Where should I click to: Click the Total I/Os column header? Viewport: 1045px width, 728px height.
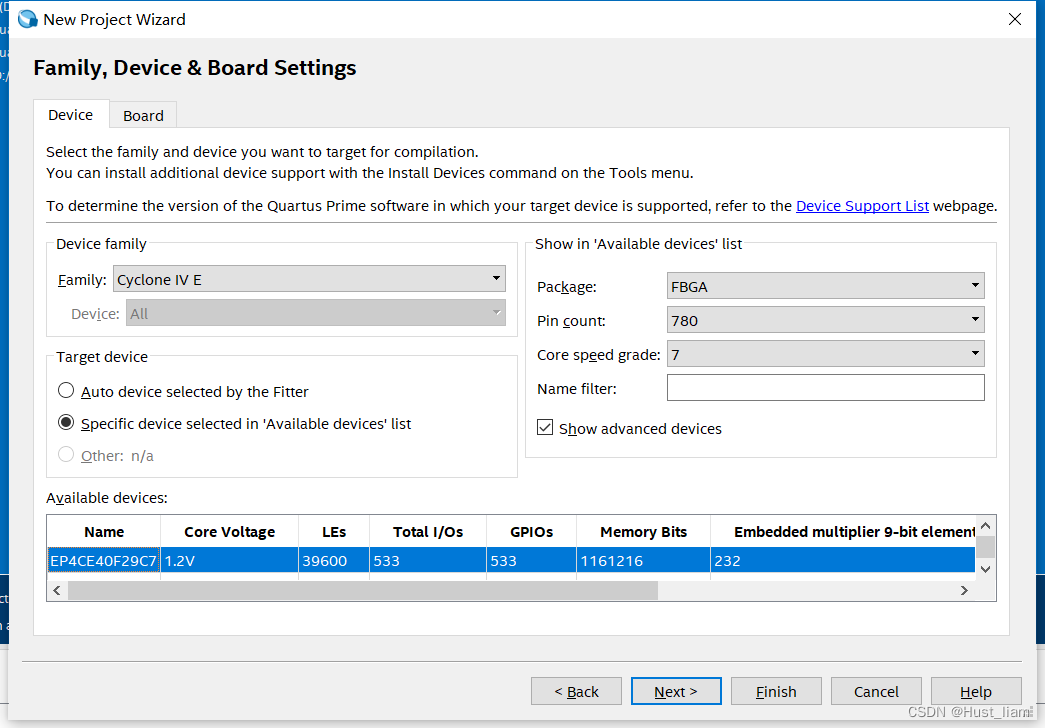tap(428, 532)
